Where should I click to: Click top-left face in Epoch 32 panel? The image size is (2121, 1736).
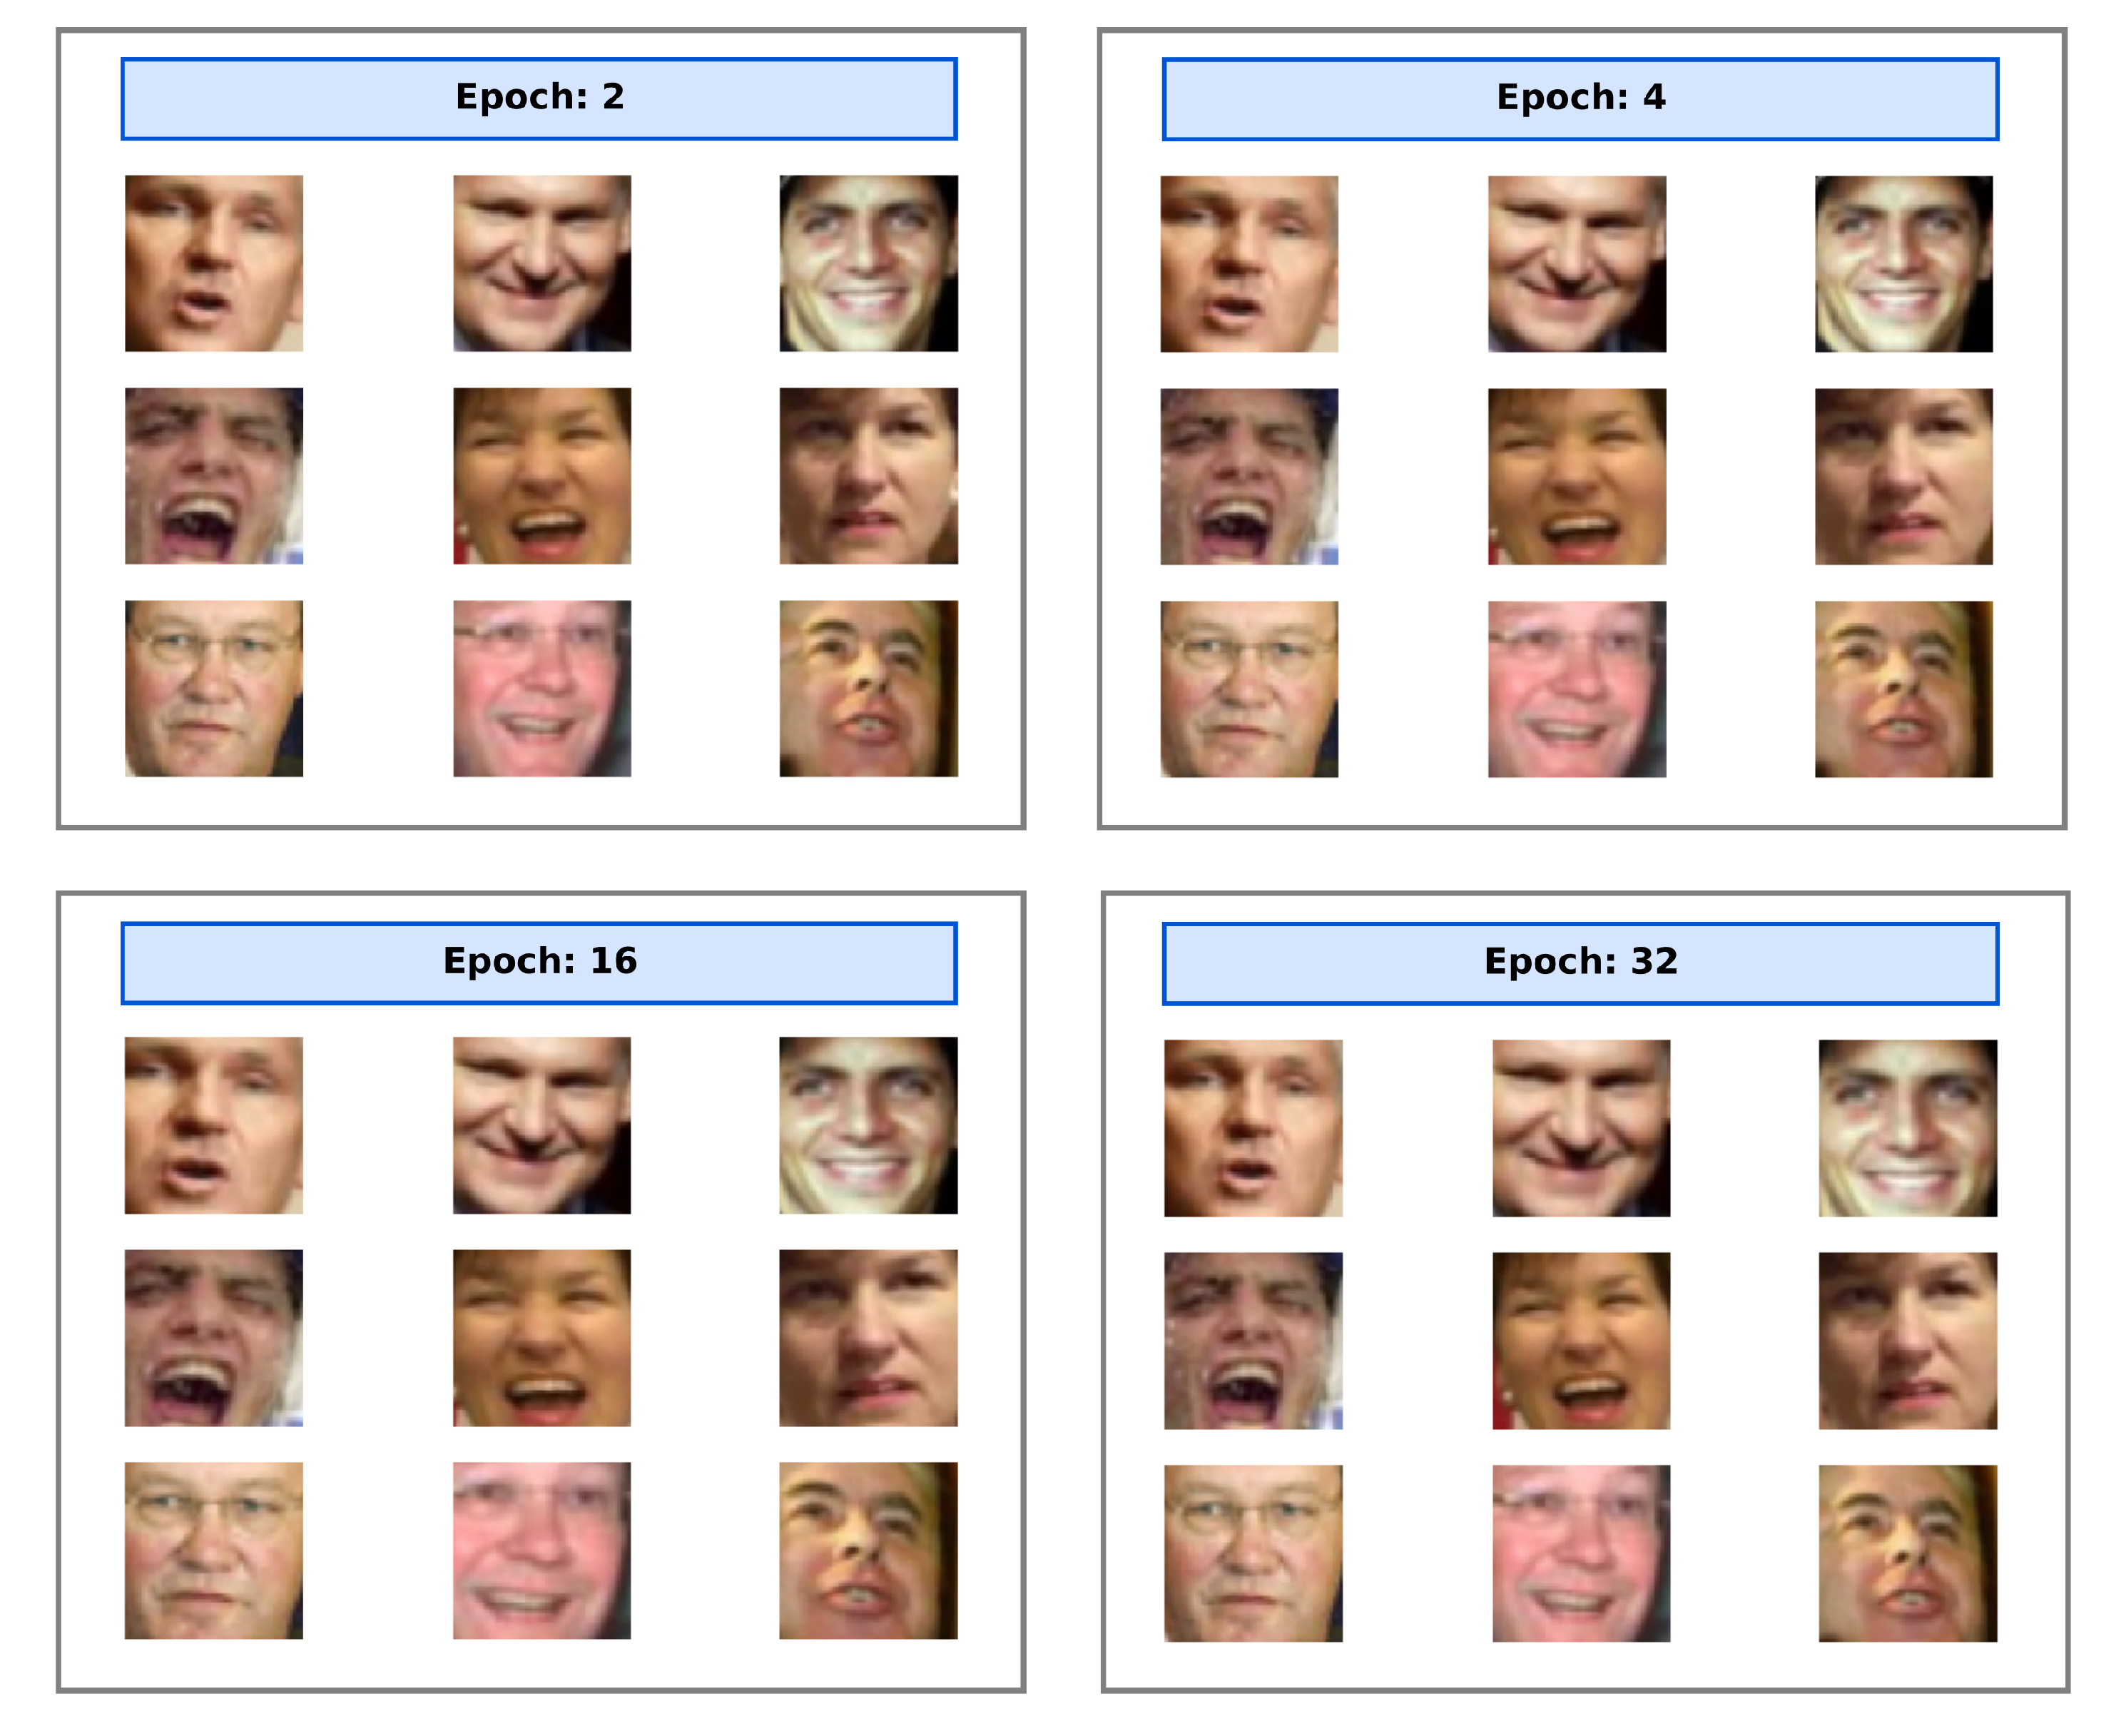(x=1252, y=1128)
